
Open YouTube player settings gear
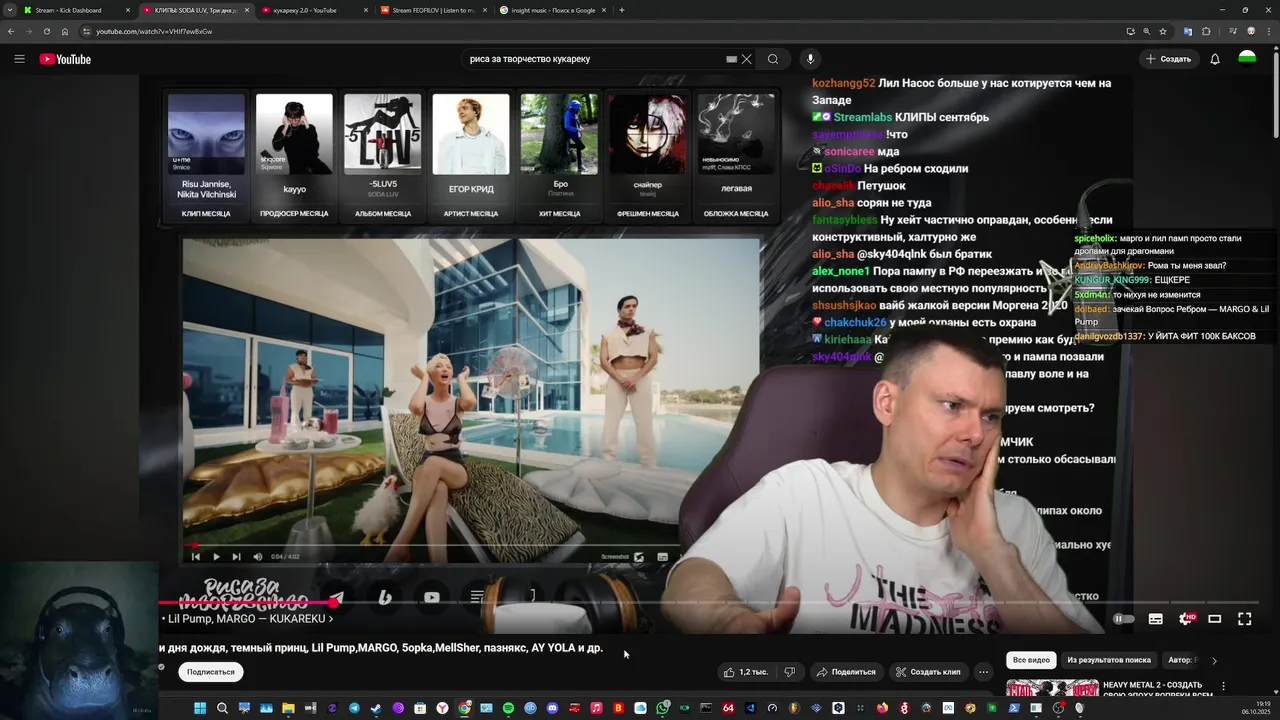click(1185, 619)
